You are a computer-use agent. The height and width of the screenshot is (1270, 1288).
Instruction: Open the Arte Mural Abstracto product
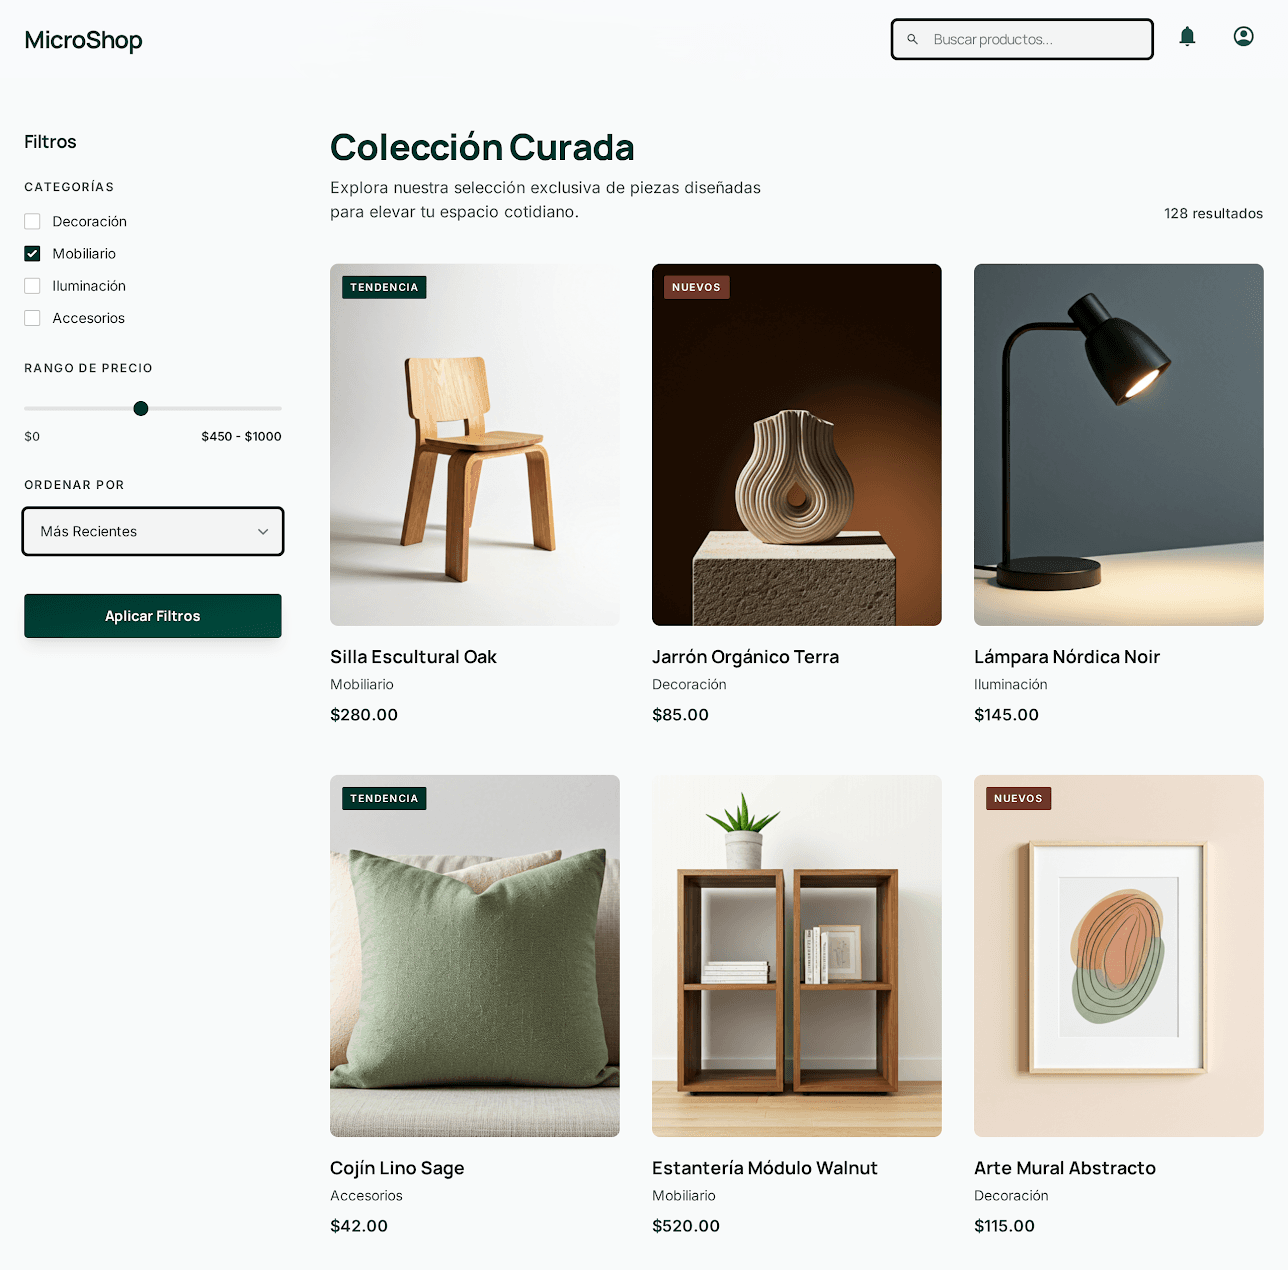pos(1064,1168)
